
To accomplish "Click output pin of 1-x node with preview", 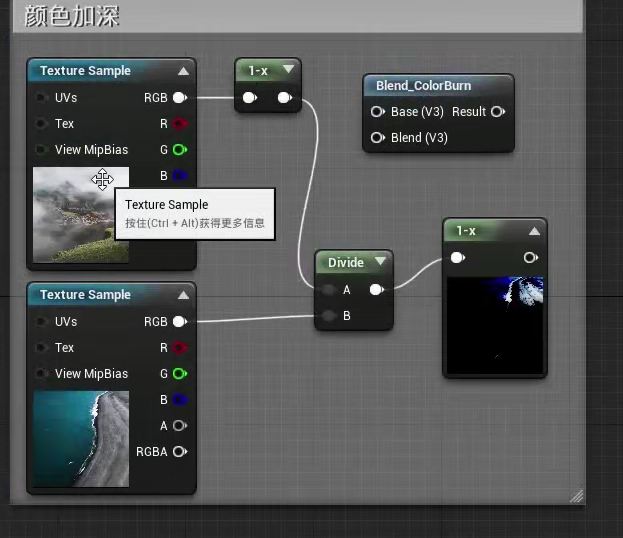I will pyautogui.click(x=531, y=258).
